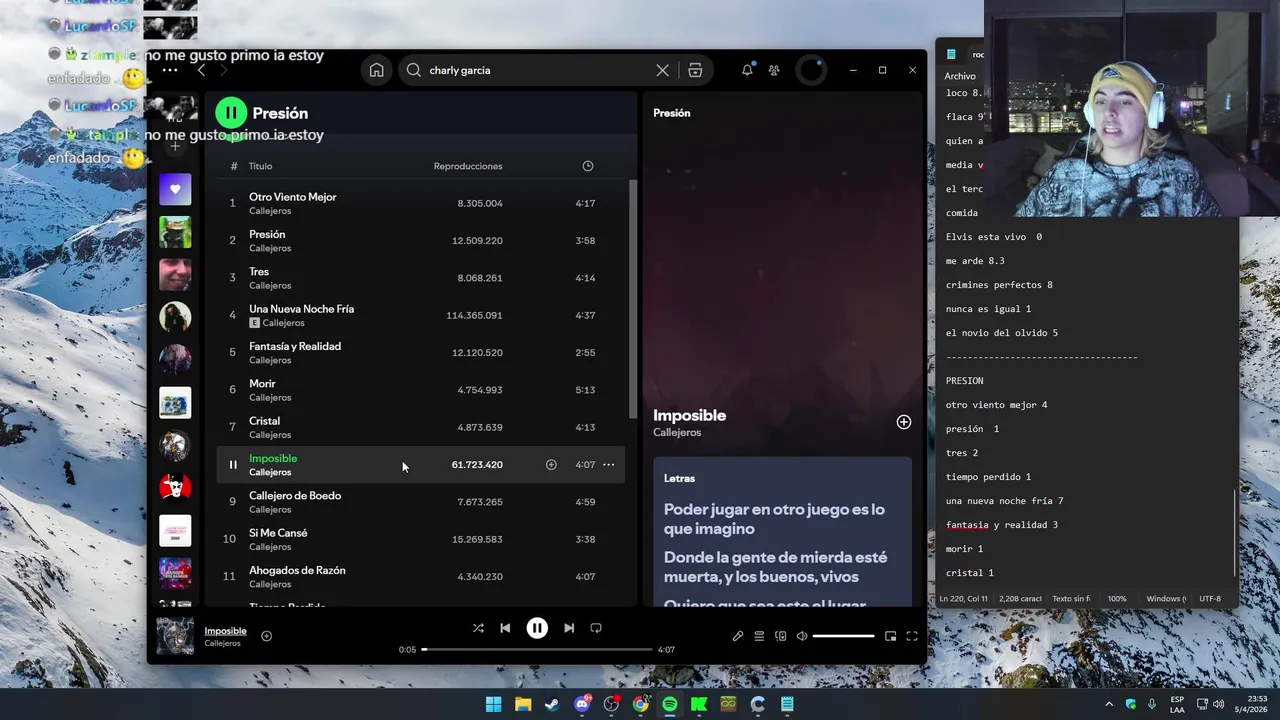The width and height of the screenshot is (1280, 720).
Task: Select track 'Una Nueva Noche Fría'
Action: pos(421,315)
